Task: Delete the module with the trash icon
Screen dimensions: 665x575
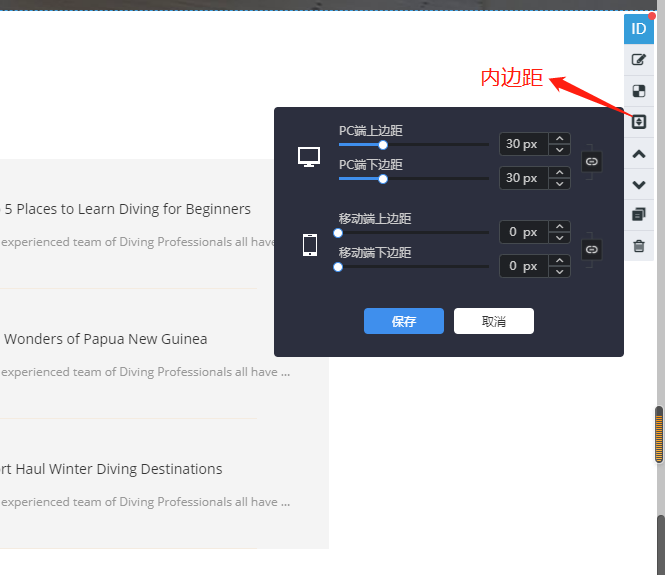Action: pos(639,246)
